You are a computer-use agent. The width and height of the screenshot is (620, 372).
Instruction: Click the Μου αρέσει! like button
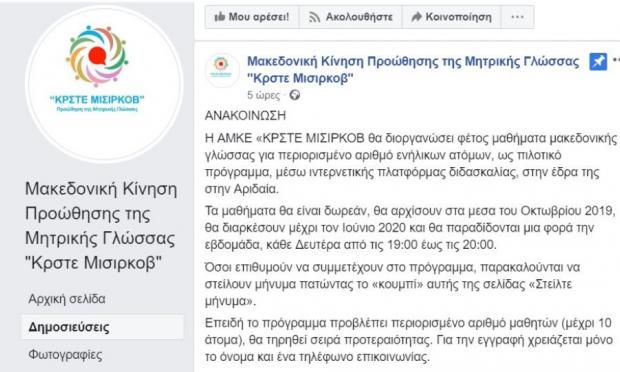(252, 17)
